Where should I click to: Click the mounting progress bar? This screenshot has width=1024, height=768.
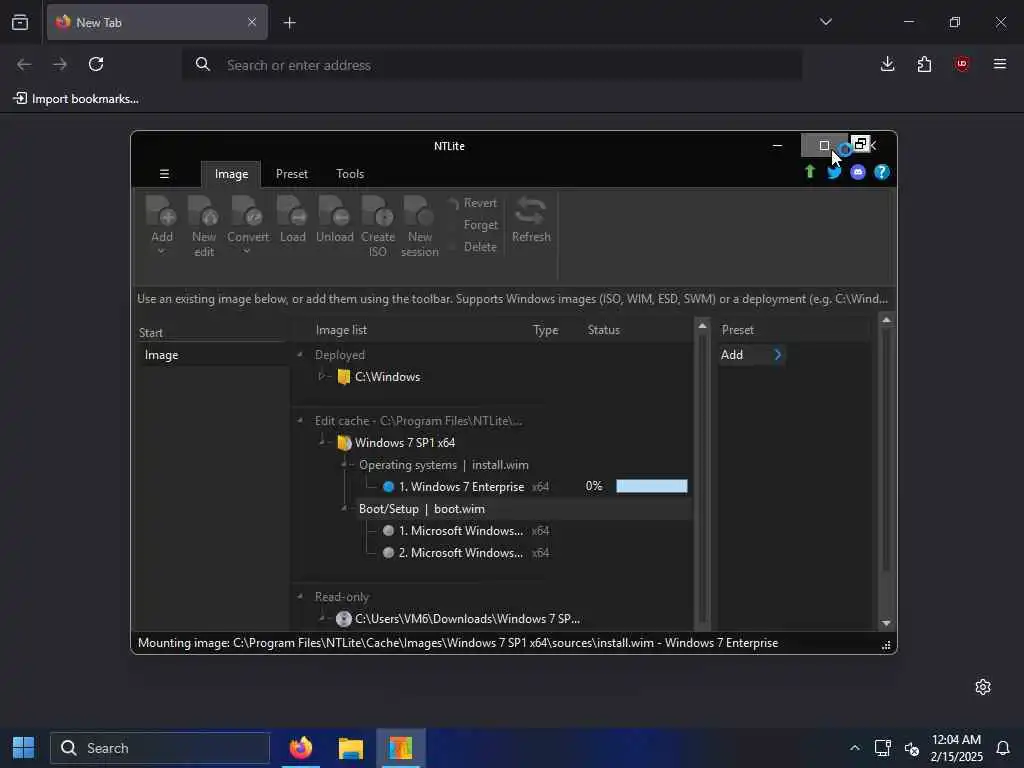[651, 486]
